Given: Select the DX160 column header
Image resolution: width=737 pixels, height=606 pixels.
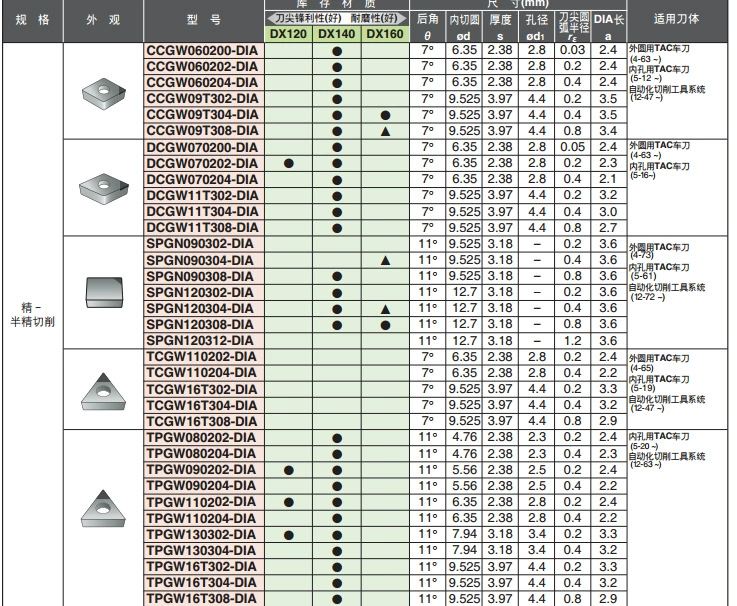Looking at the screenshot, I should coord(385,34).
